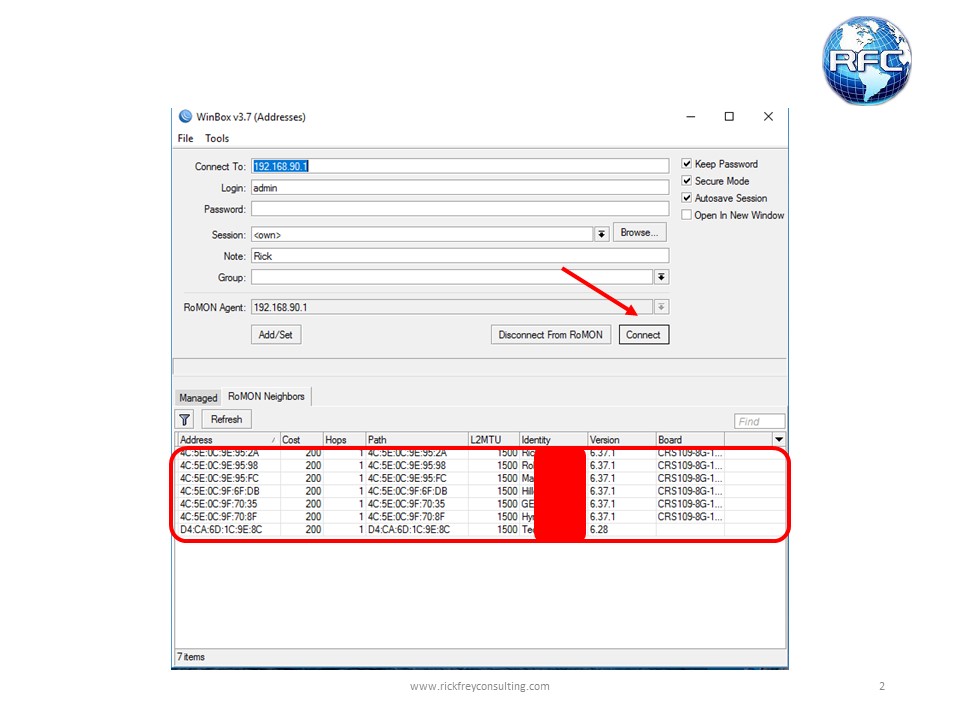The width and height of the screenshot is (960, 720).
Task: Click the filter funnel icon
Action: click(x=184, y=419)
